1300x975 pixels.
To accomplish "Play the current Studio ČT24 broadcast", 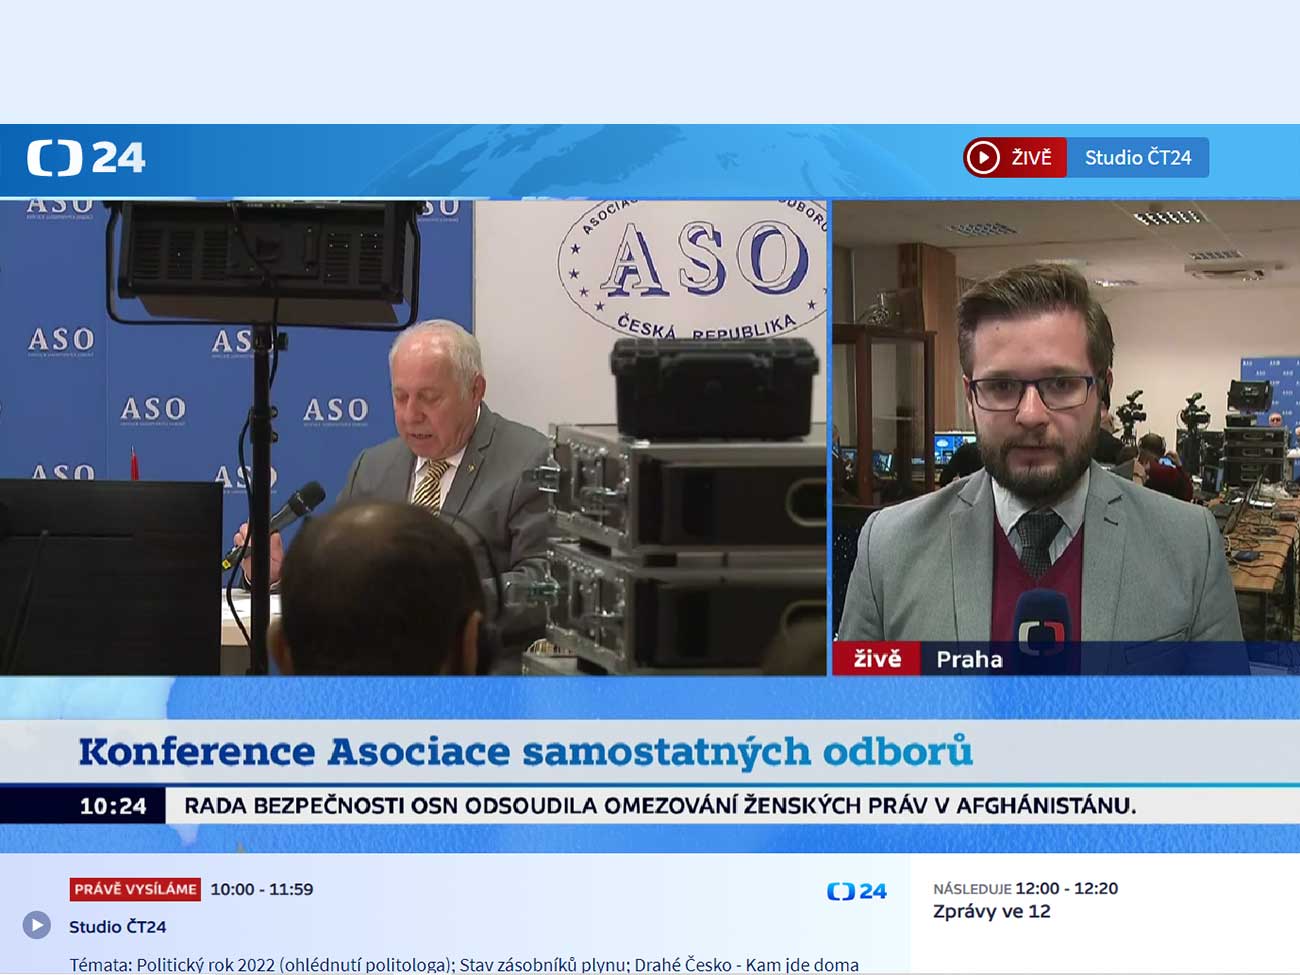I will pos(37,925).
